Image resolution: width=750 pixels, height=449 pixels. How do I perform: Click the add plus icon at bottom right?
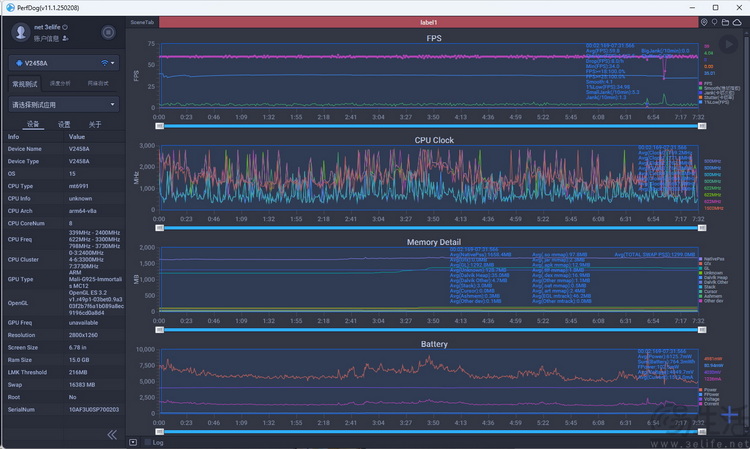[x=729, y=416]
